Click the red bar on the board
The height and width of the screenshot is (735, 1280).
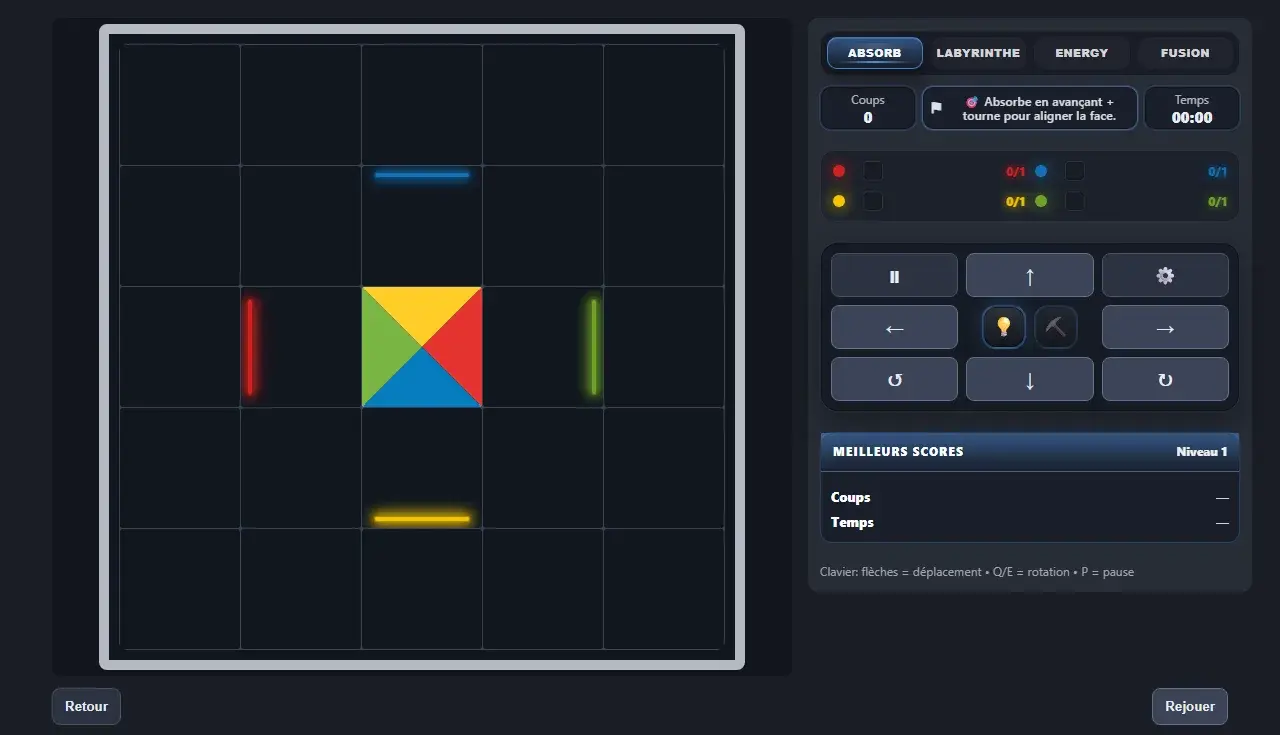pos(250,347)
